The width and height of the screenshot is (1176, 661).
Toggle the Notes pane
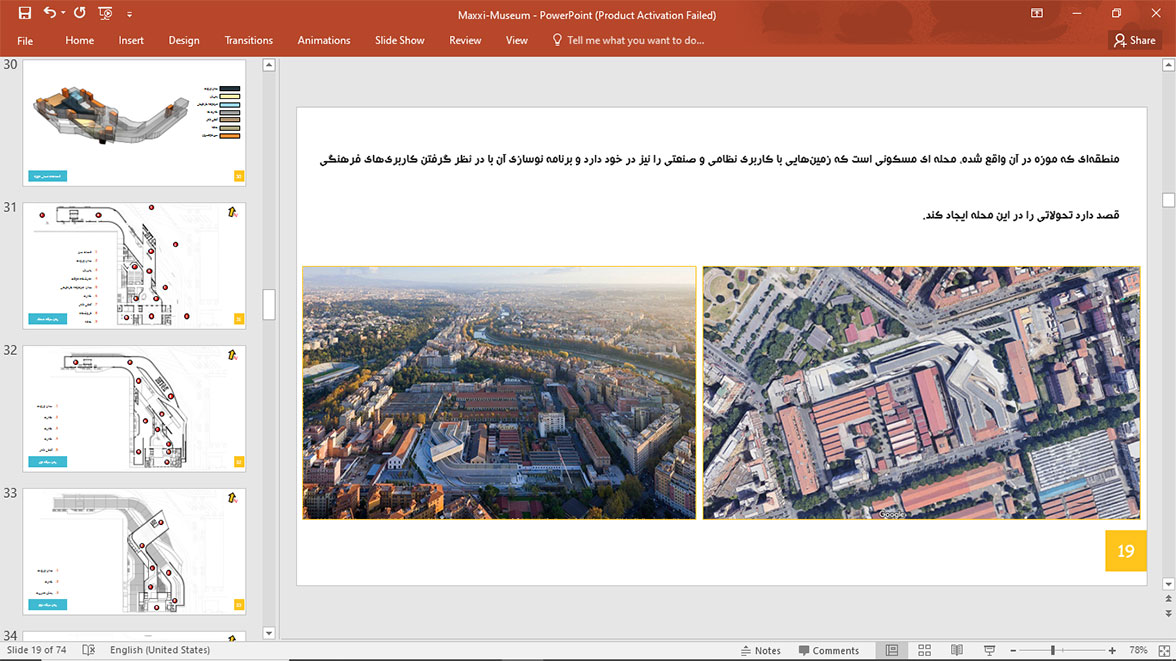click(x=760, y=650)
